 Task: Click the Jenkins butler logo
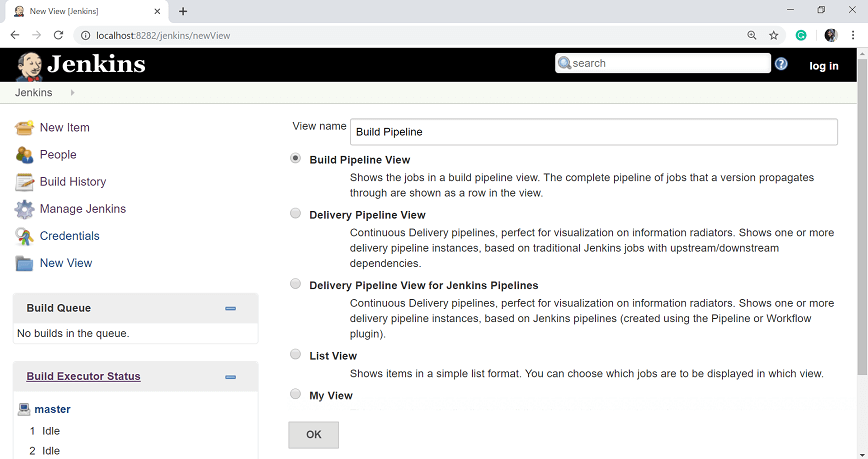click(29, 66)
